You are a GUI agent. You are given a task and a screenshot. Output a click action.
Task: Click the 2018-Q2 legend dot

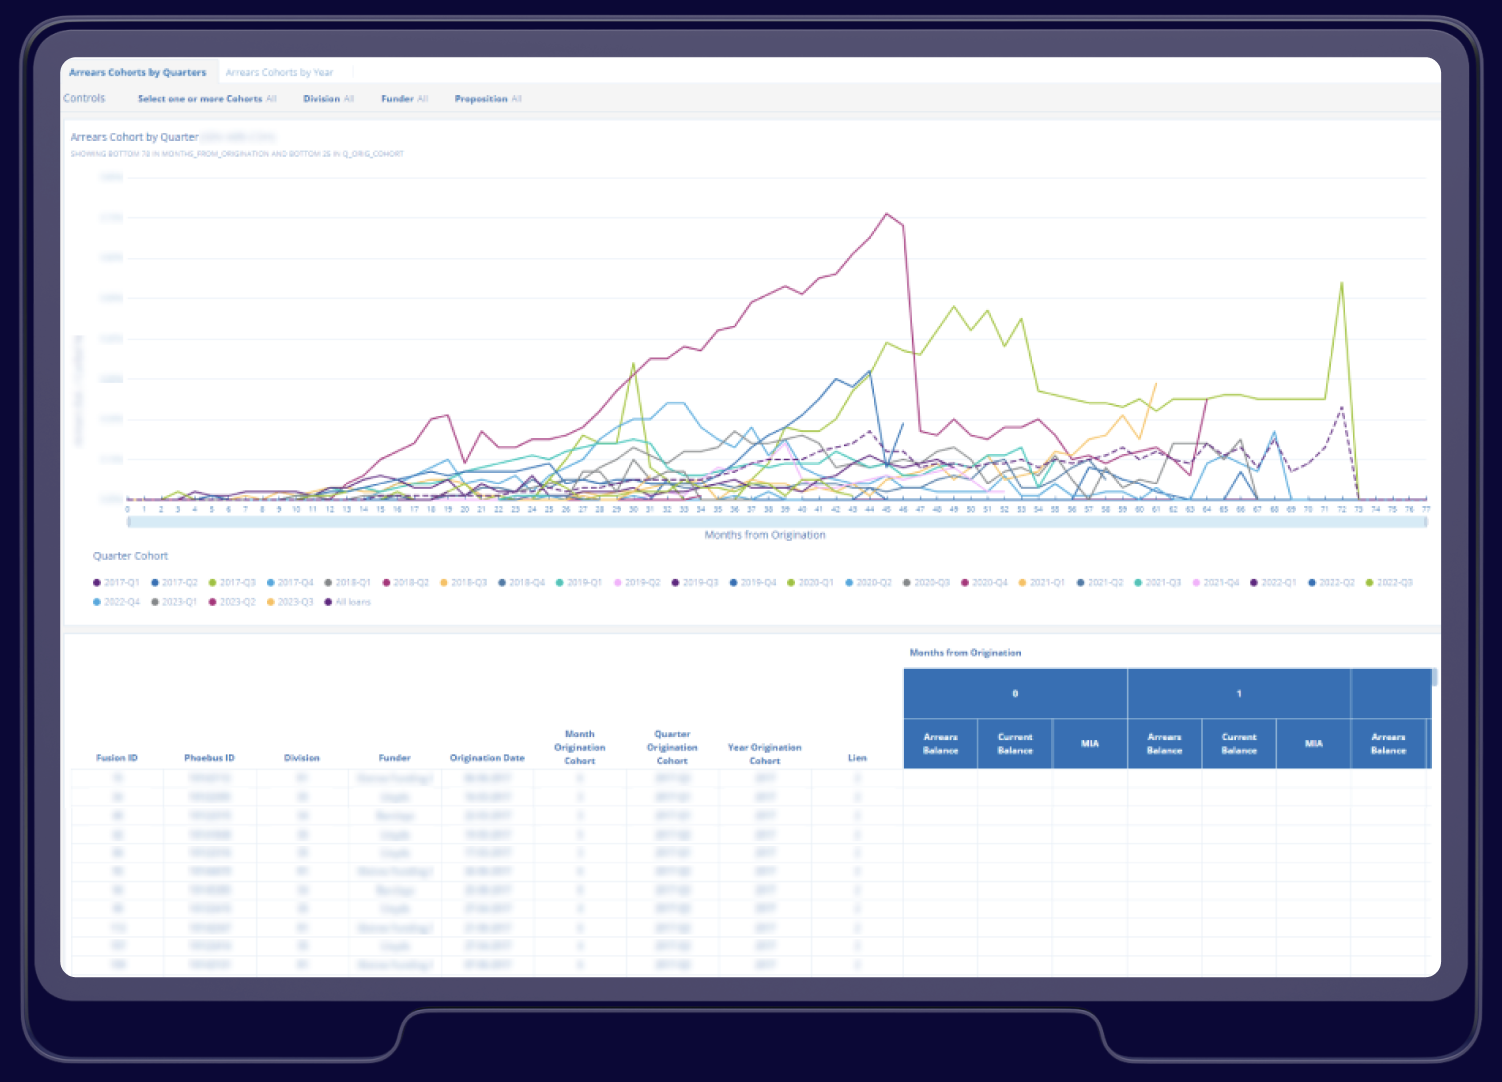pos(386,583)
